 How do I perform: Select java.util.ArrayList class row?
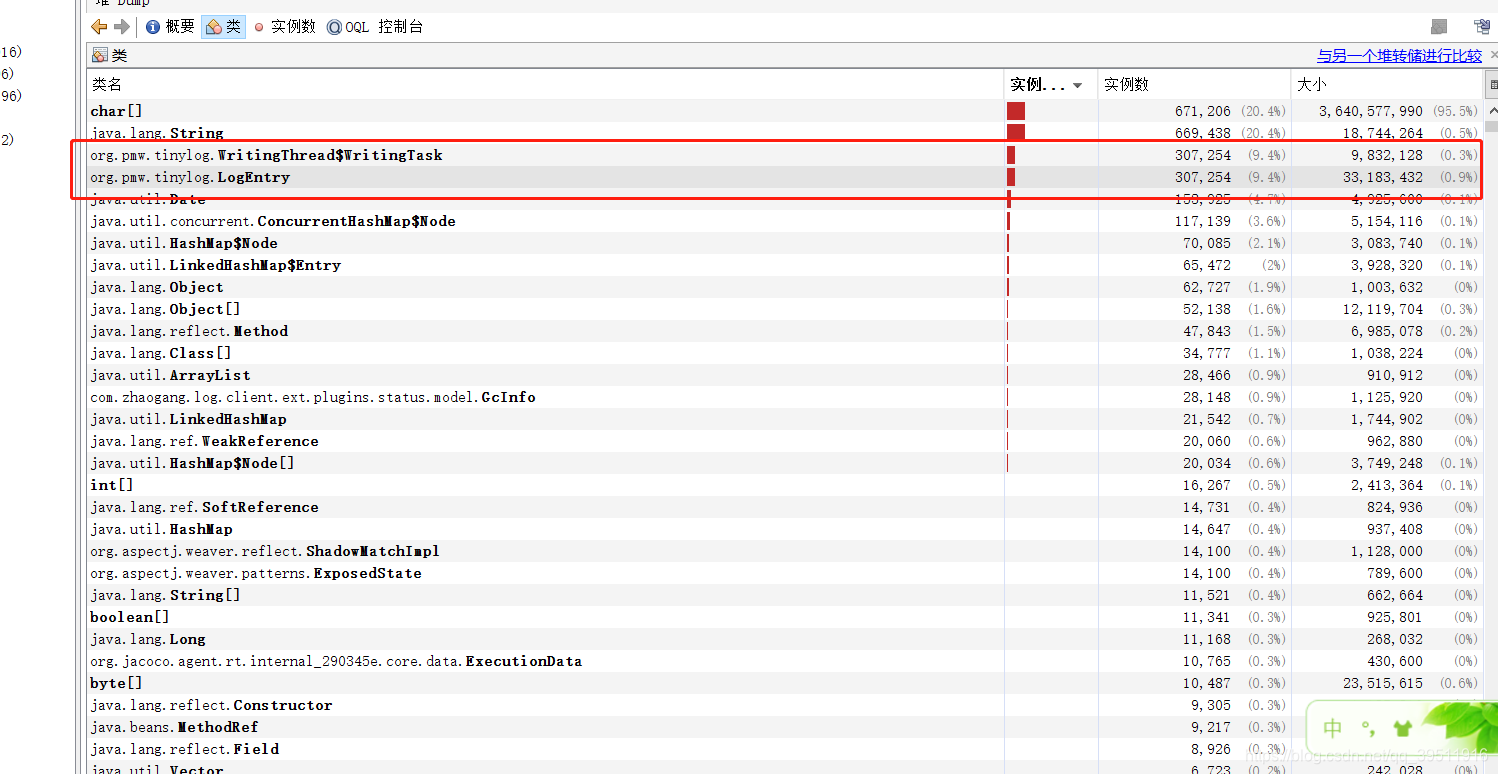785,375
